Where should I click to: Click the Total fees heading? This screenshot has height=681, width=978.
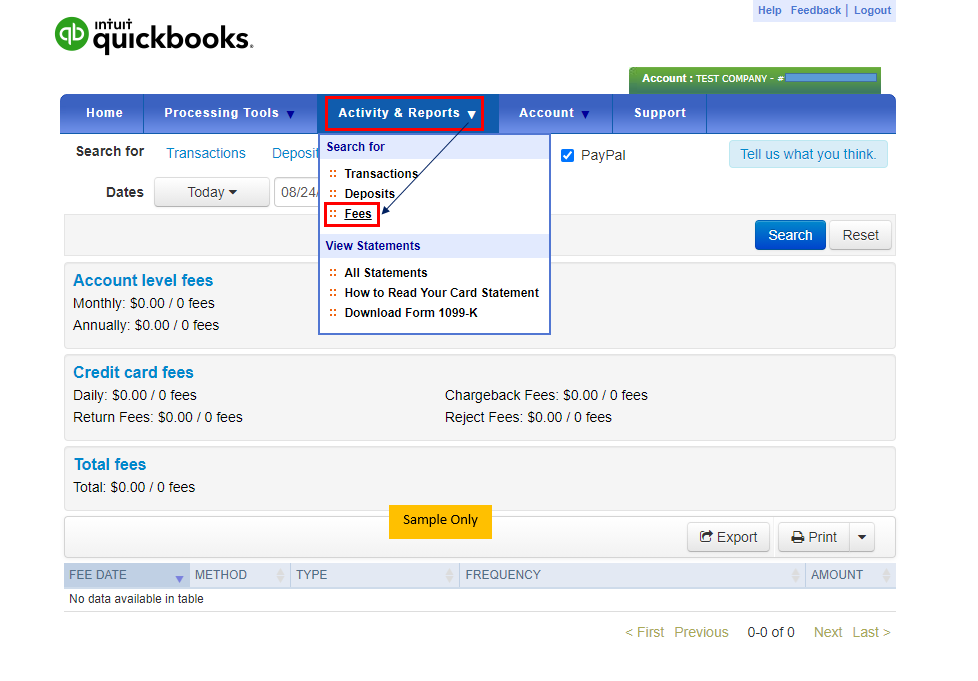(x=110, y=465)
